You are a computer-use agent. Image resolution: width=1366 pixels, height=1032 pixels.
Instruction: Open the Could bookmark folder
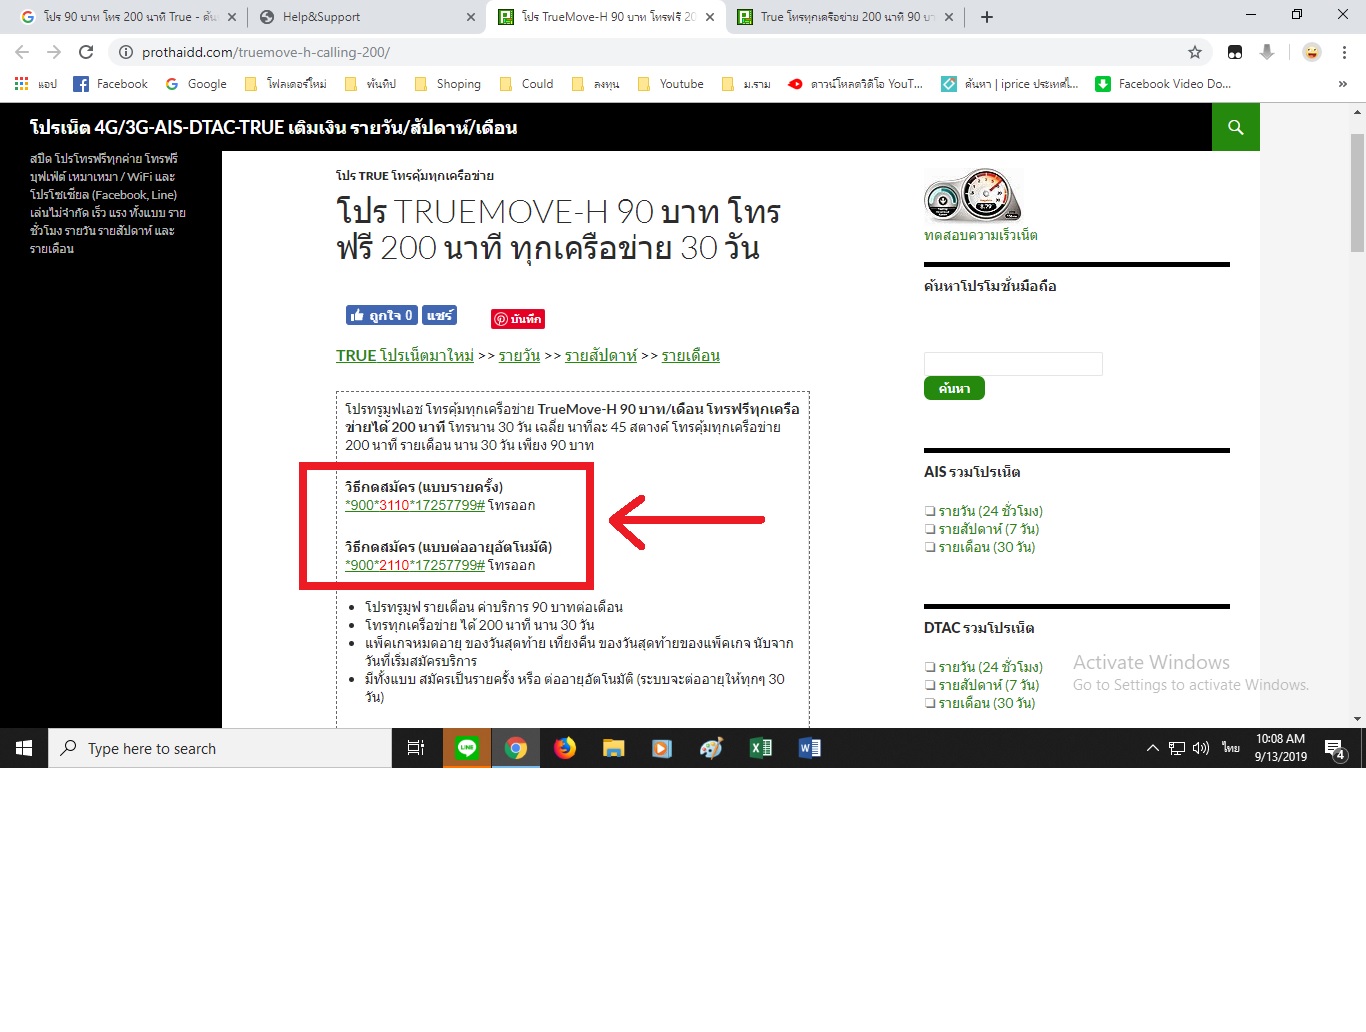coord(526,84)
